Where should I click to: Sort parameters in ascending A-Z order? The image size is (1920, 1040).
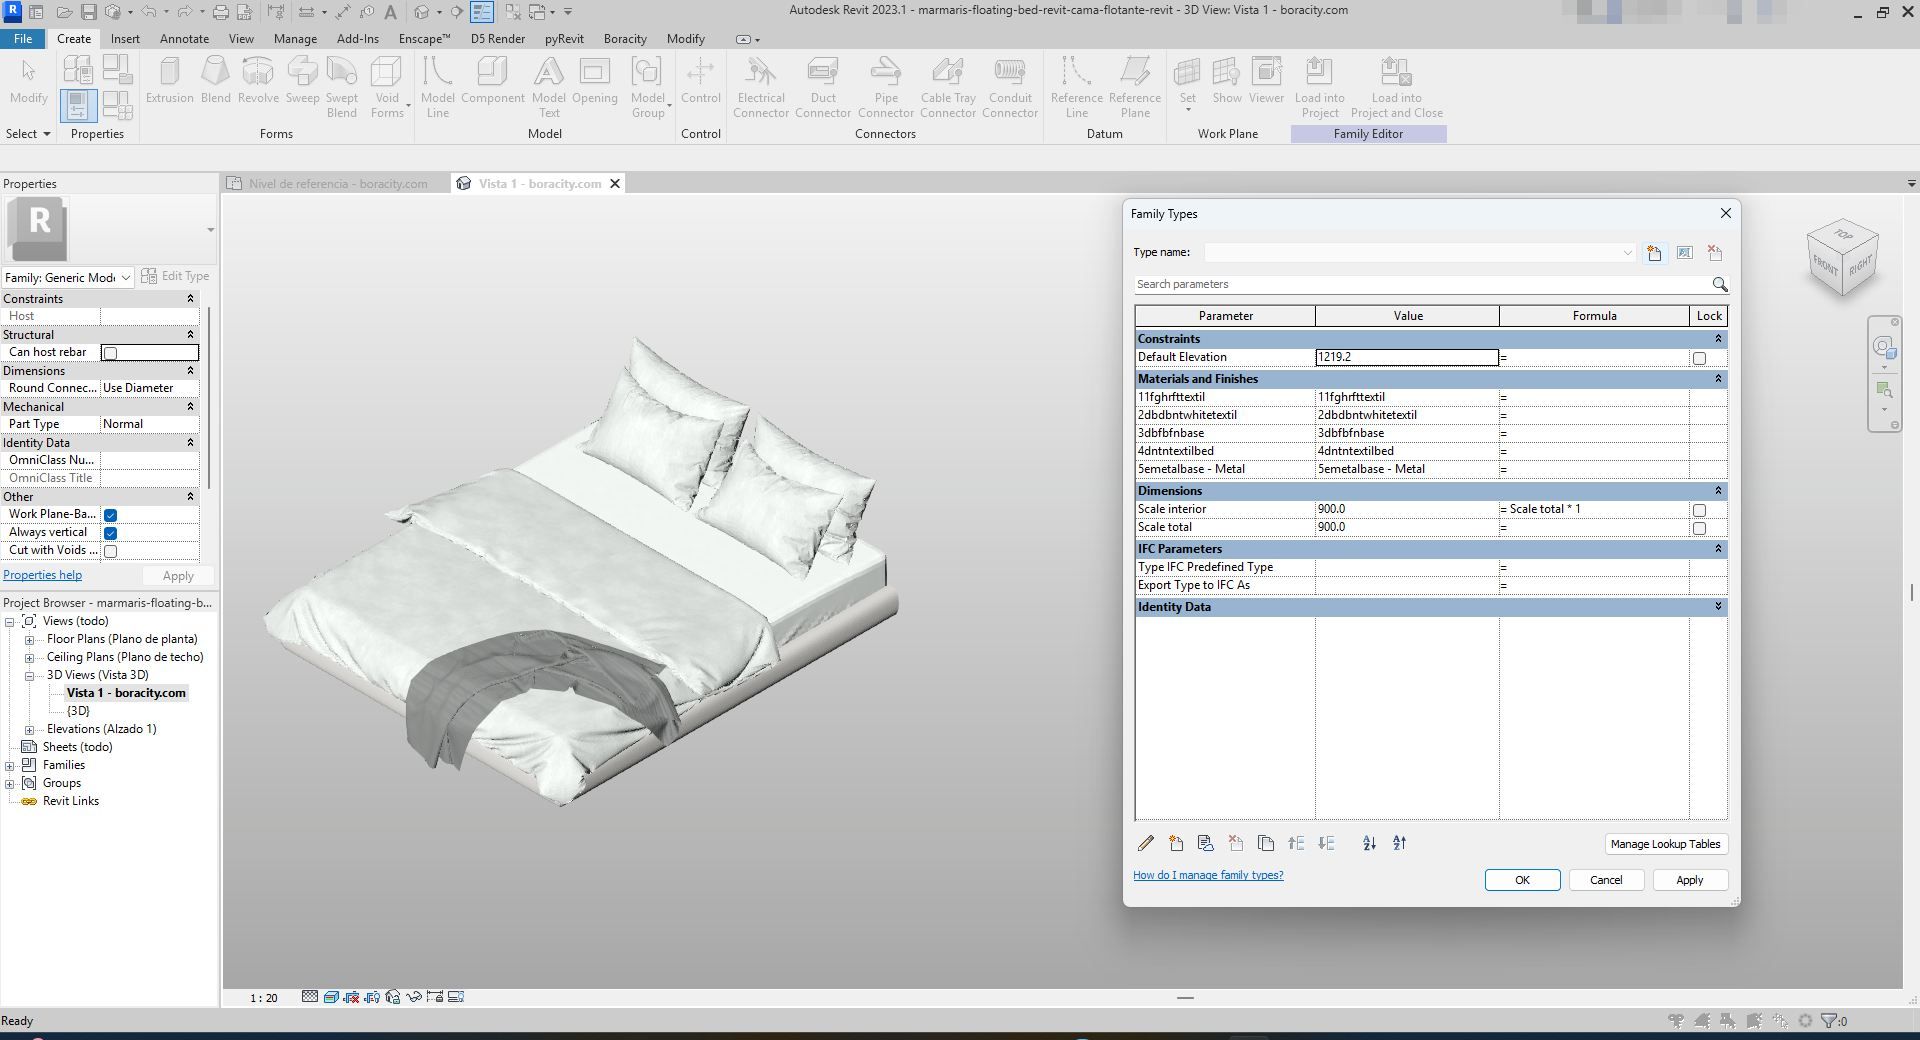click(x=1369, y=844)
